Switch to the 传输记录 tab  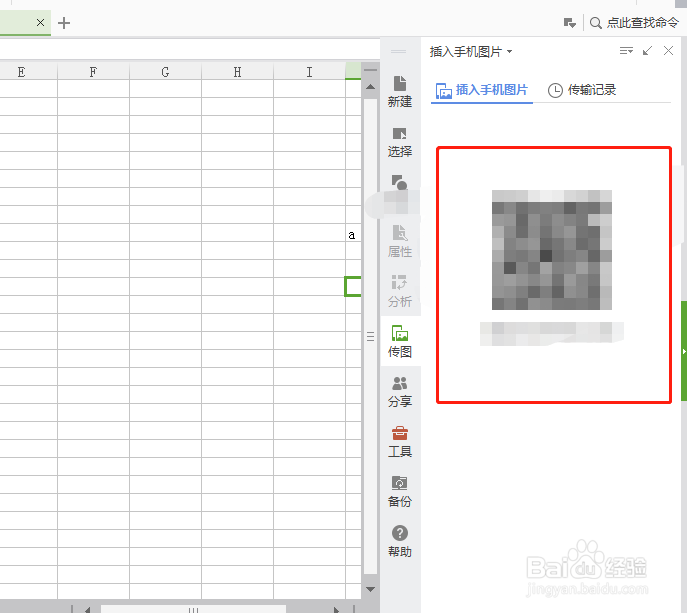[582, 90]
